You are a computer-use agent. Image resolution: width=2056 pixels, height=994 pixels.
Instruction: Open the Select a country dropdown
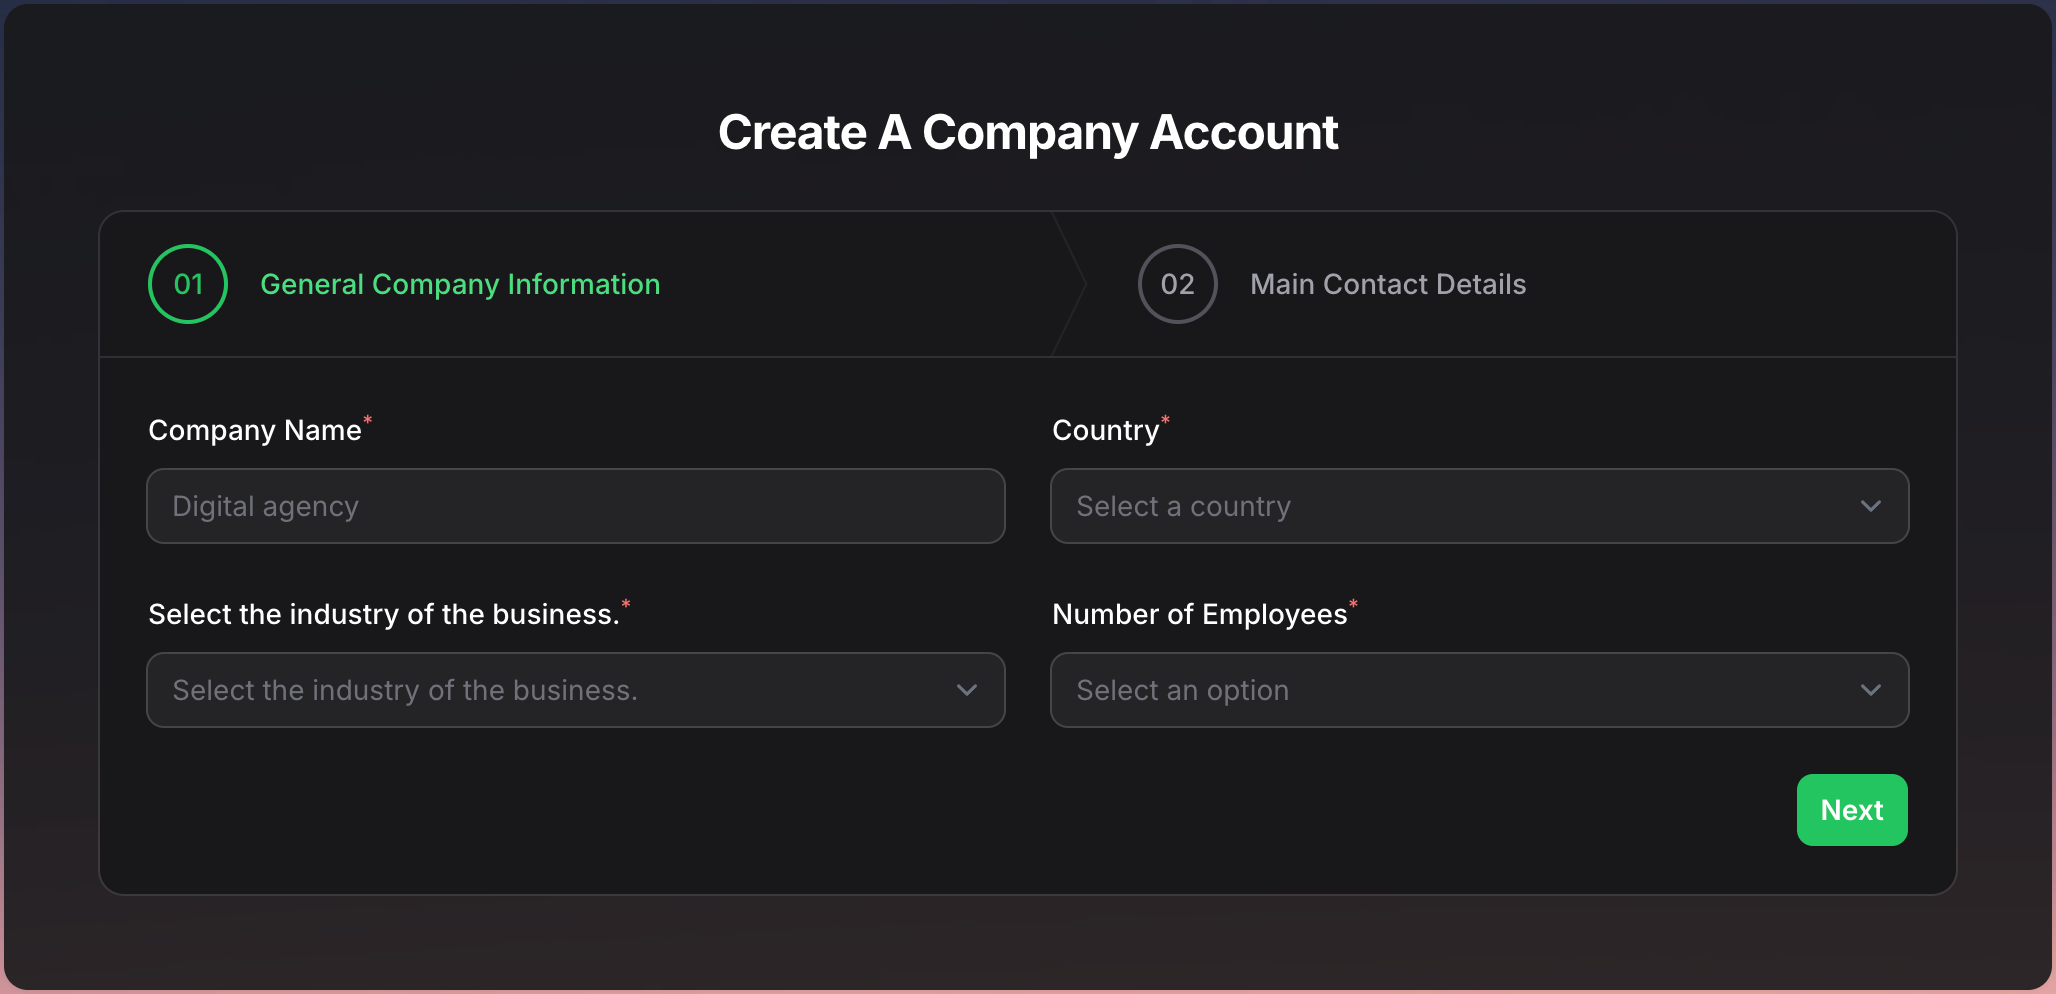[1479, 506]
